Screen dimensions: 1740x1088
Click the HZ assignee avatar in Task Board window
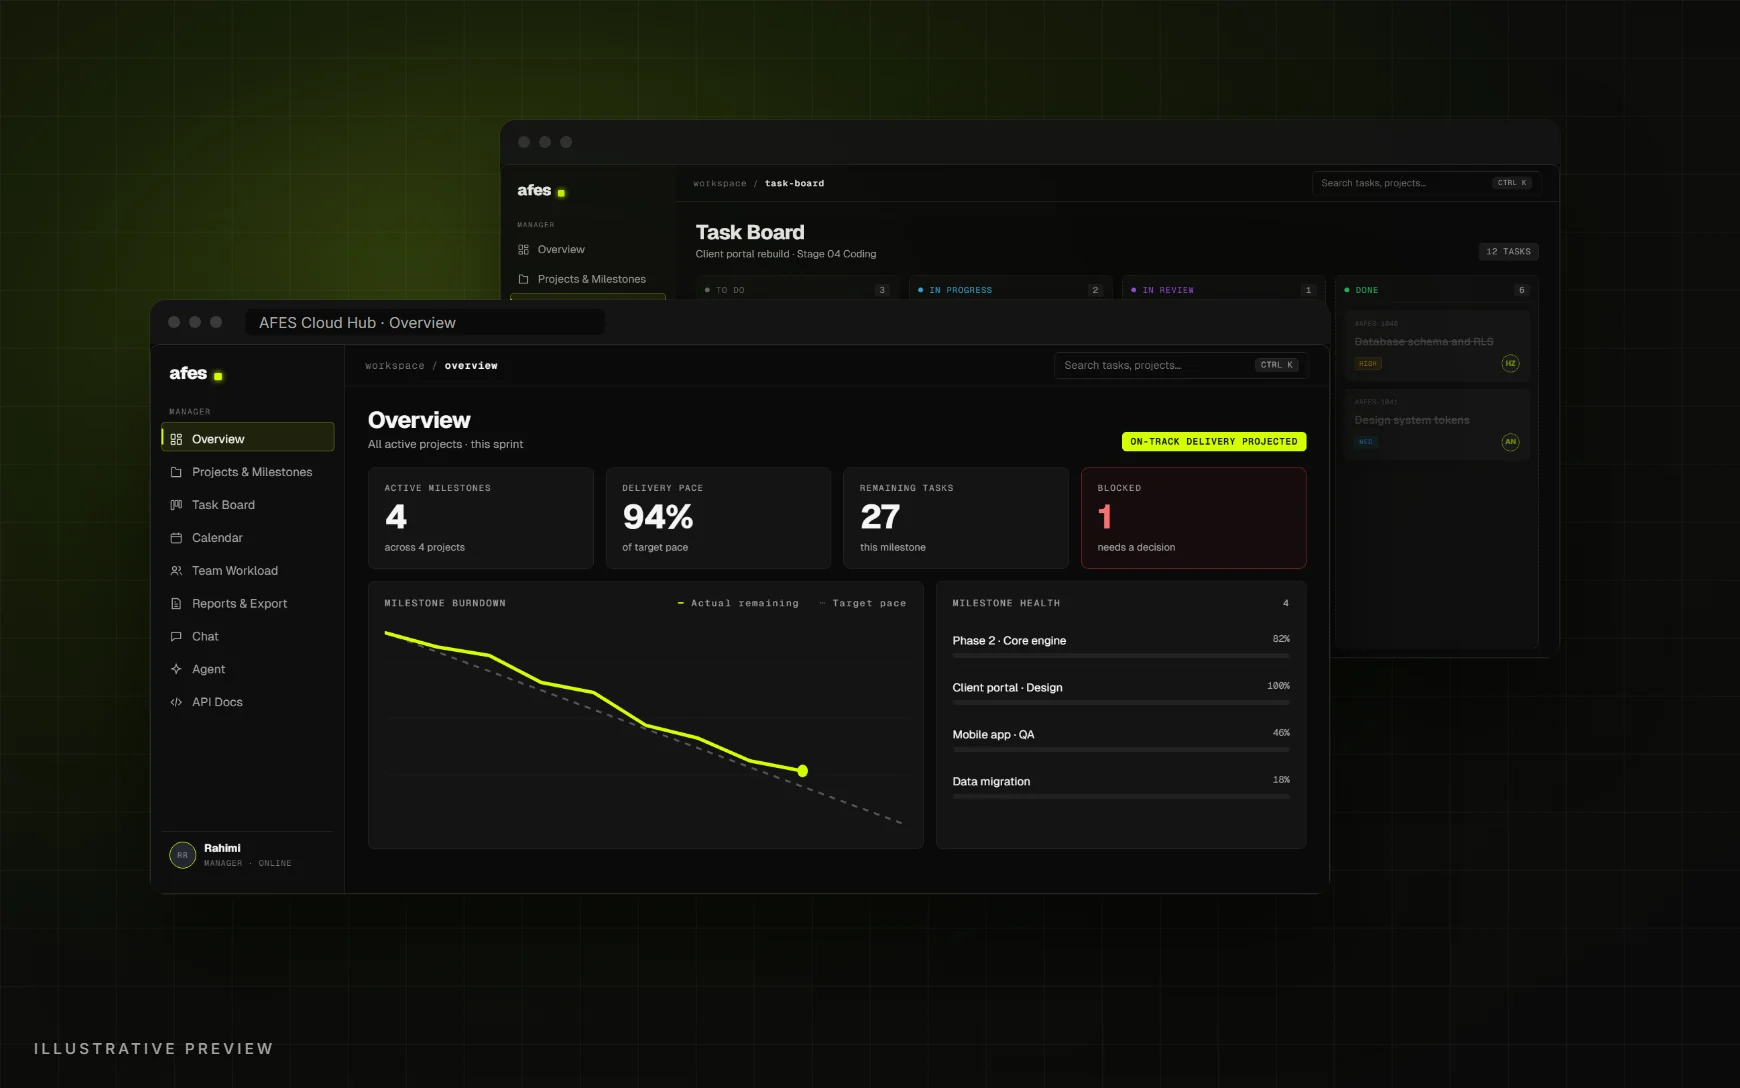(1510, 363)
